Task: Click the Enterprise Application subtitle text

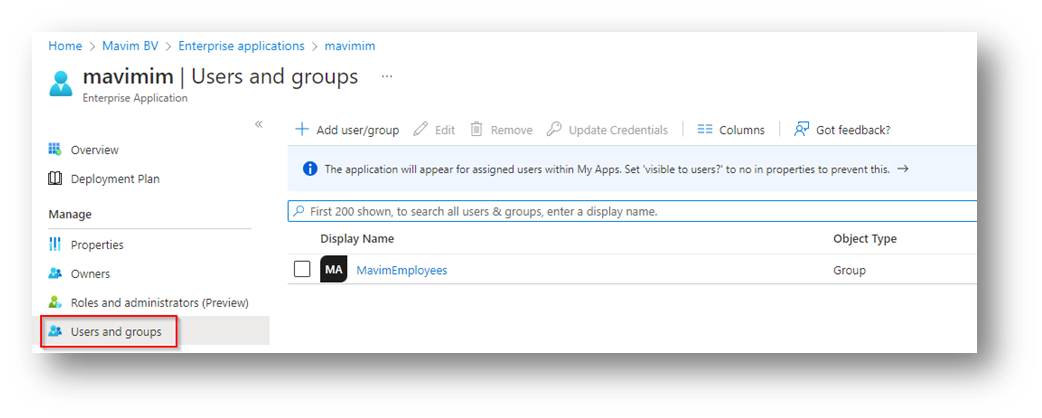Action: pyautogui.click(x=135, y=98)
